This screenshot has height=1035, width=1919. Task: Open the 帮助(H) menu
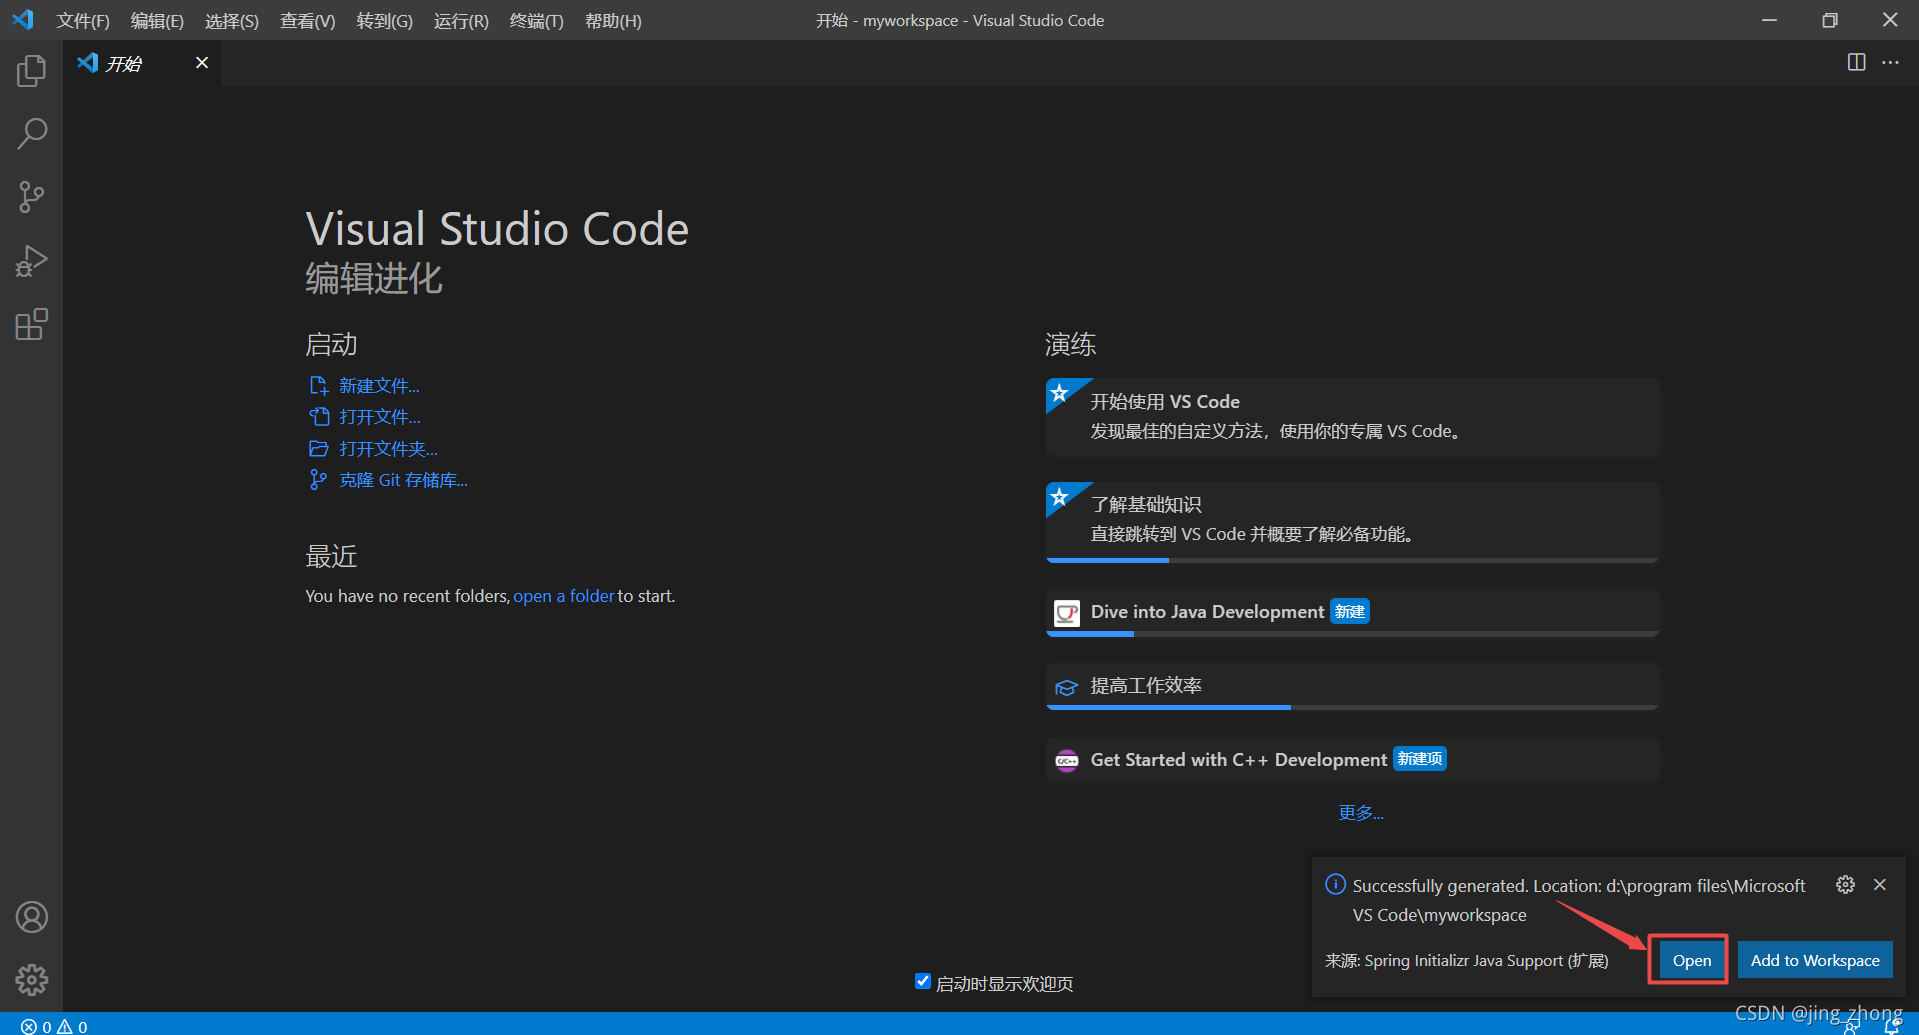pos(613,20)
